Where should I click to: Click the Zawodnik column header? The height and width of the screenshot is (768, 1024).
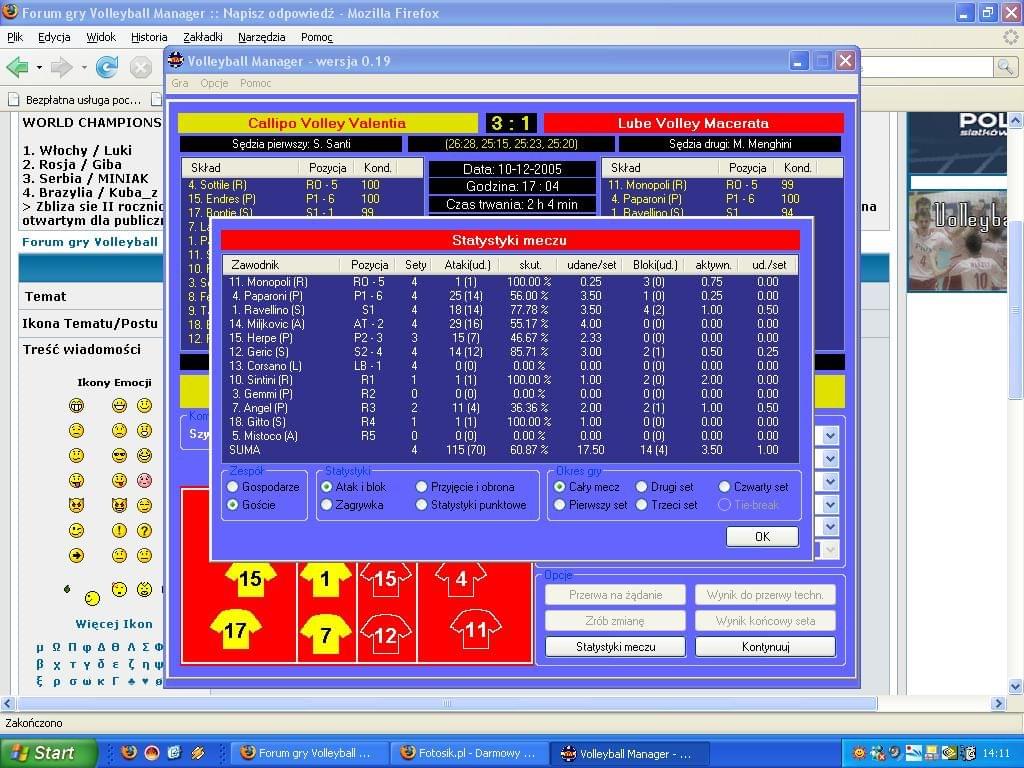click(255, 265)
